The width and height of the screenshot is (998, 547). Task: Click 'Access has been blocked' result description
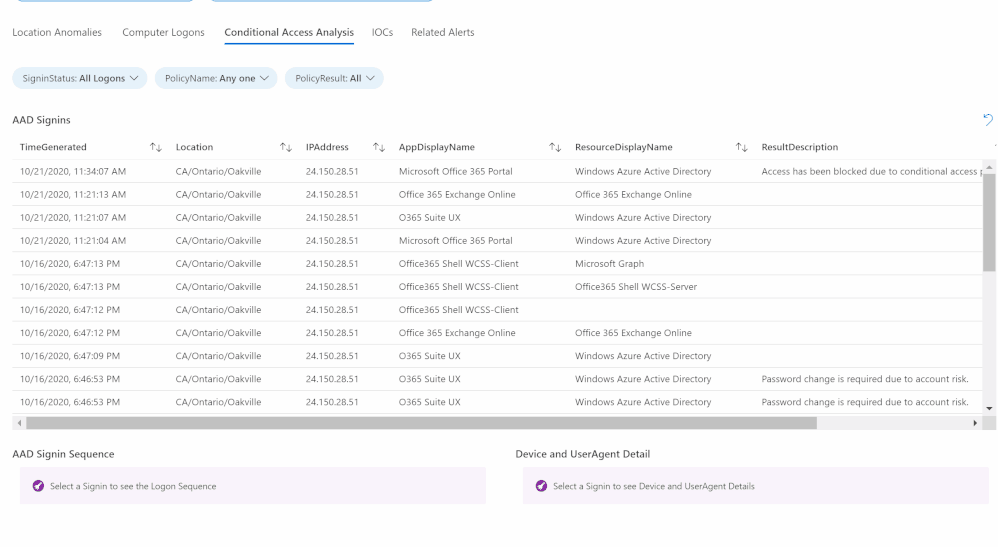[871, 171]
